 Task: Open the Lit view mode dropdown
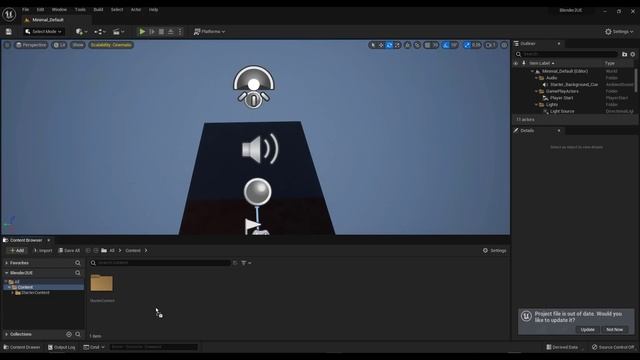pyautogui.click(x=60, y=45)
